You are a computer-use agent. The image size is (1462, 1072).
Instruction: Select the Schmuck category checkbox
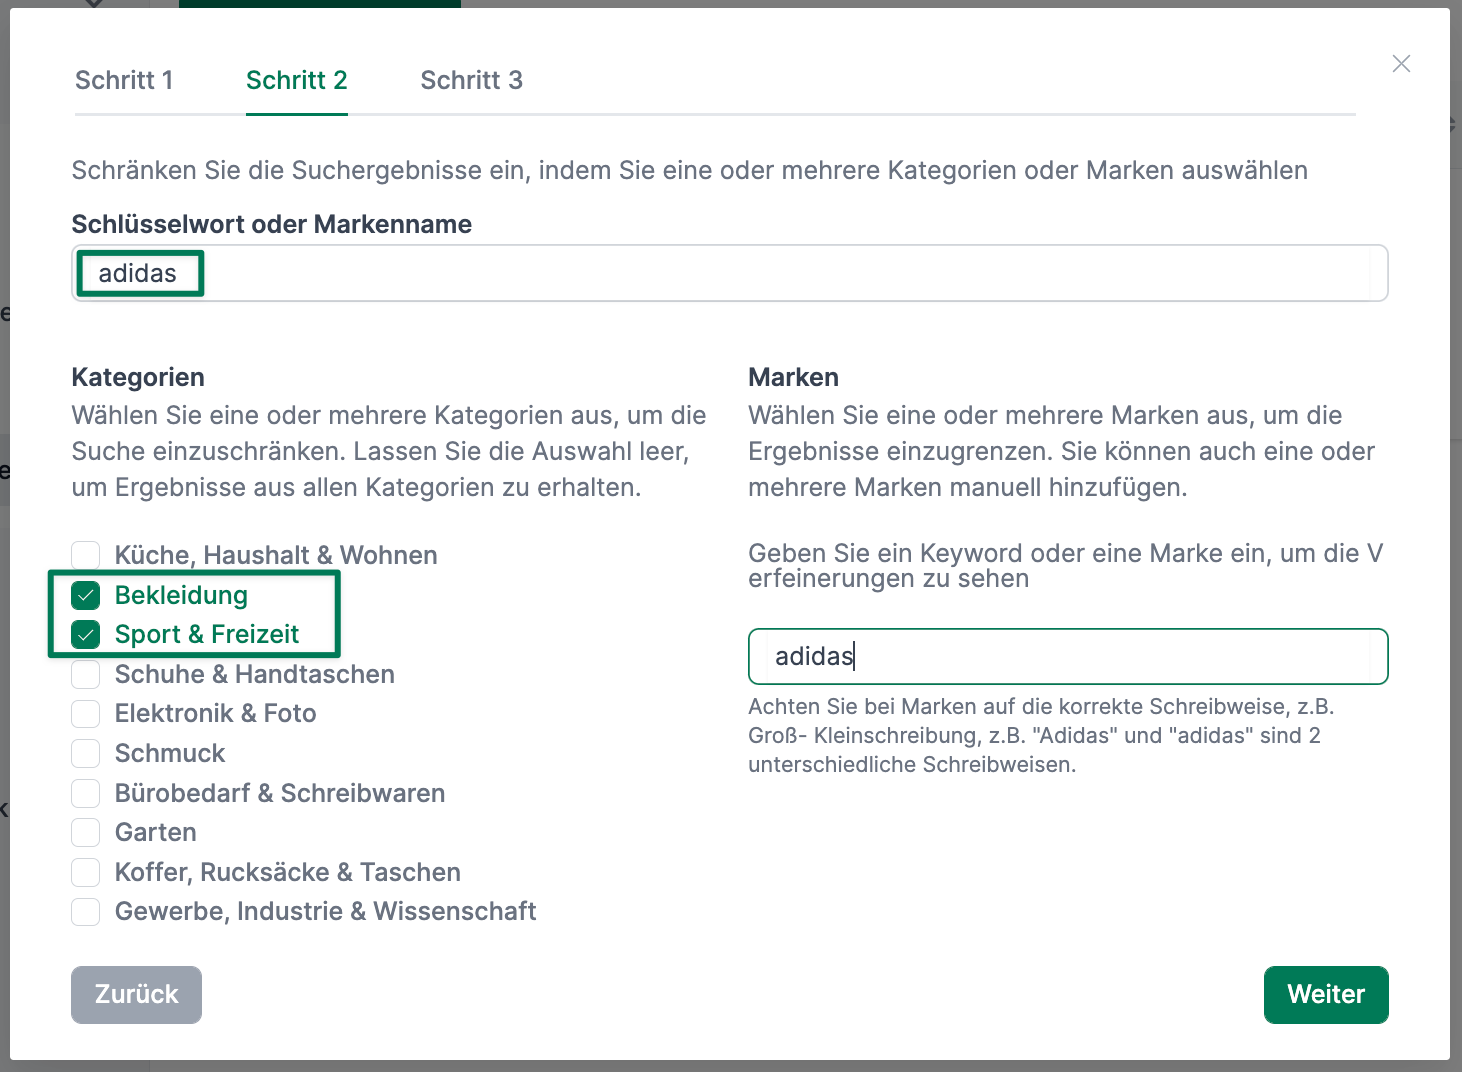coord(86,753)
